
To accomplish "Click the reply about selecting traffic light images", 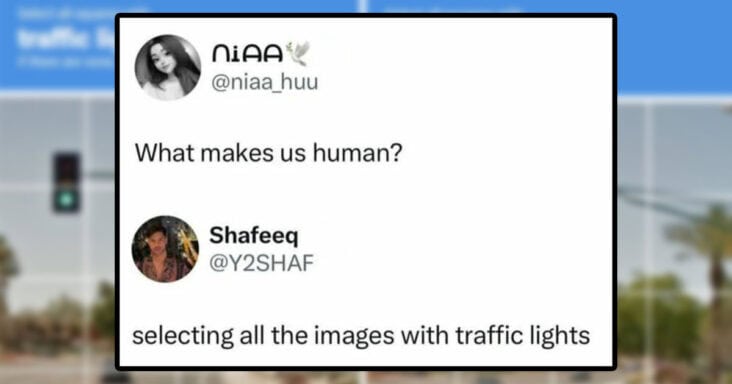I will coord(361,335).
